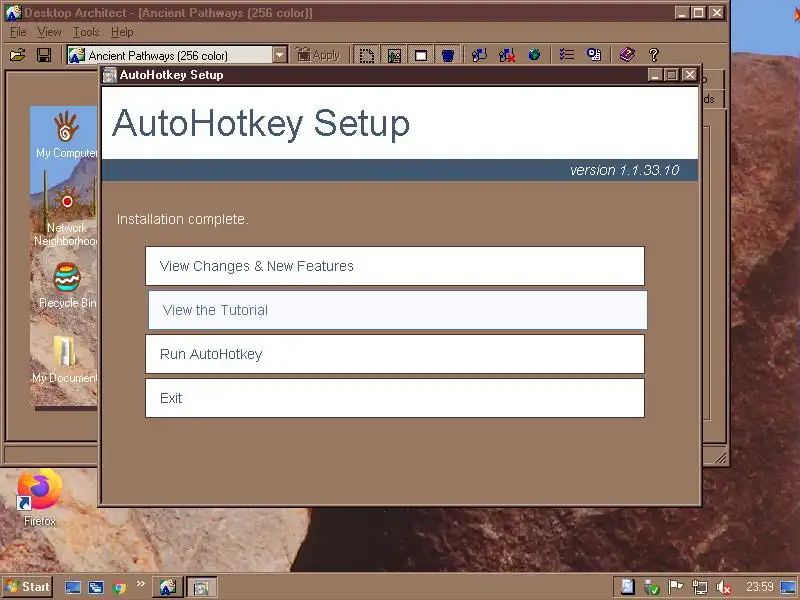This screenshot has width=800, height=600.
Task: Click Show Desktop quick launch icon
Action: pyautogui.click(x=72, y=587)
